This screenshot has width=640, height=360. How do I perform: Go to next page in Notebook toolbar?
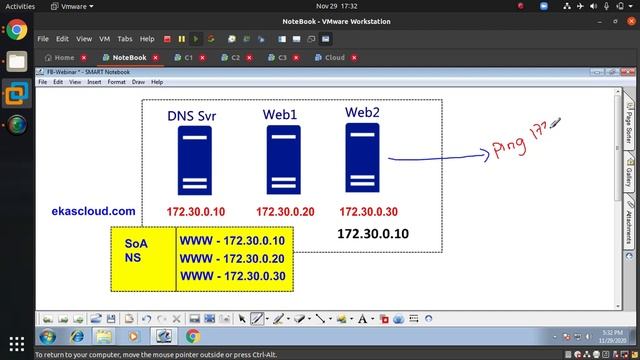pyautogui.click(x=63, y=319)
